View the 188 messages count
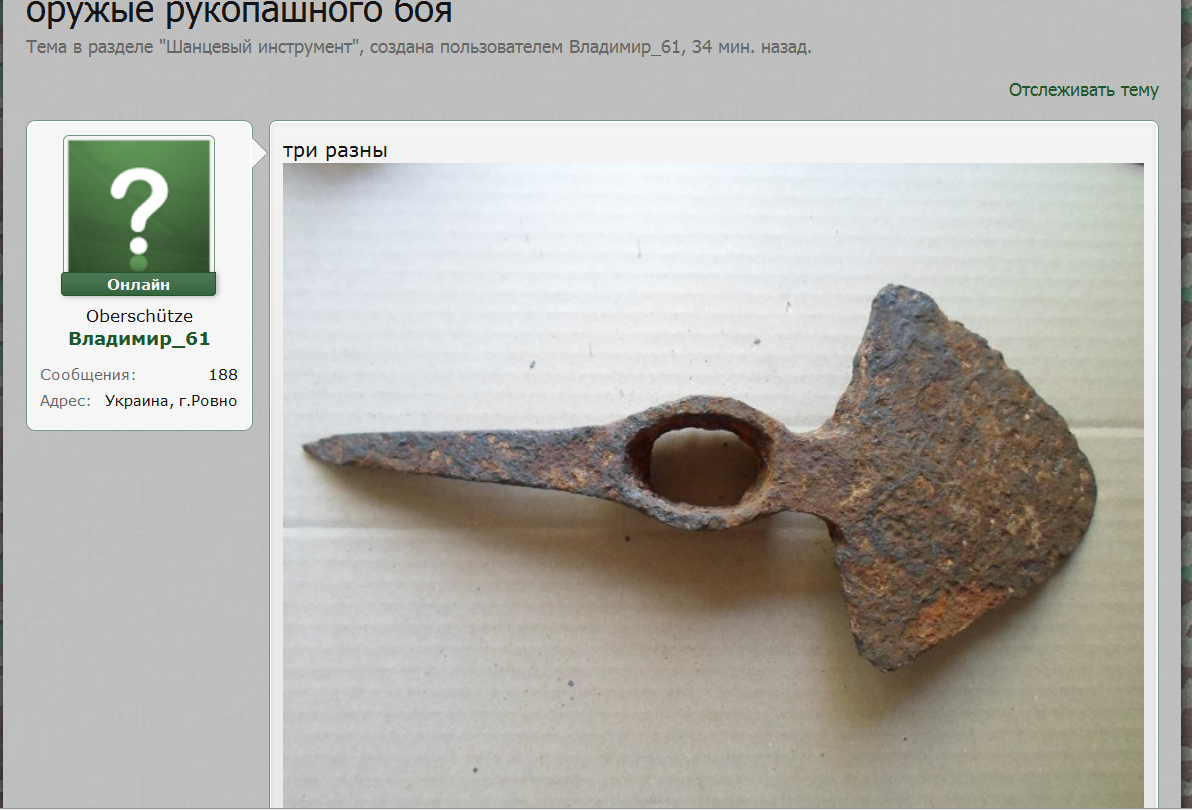Screen dimensions: 1192x810 pyautogui.click(x=224, y=375)
